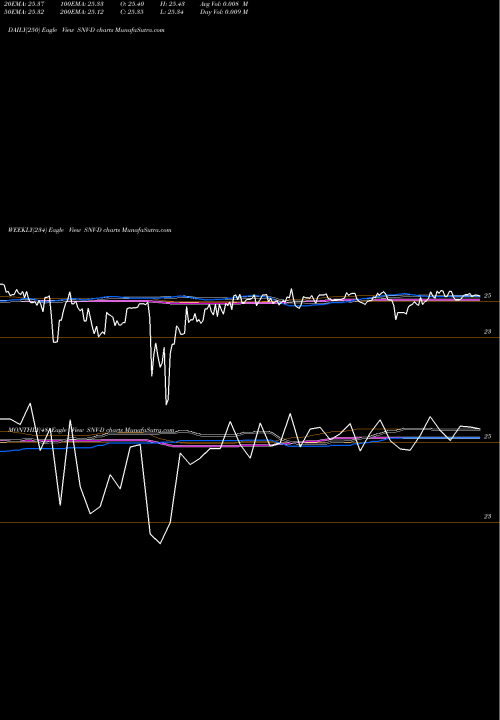The height and width of the screenshot is (720, 500).
Task: Click the 20EMA value readout
Action: 24,4
